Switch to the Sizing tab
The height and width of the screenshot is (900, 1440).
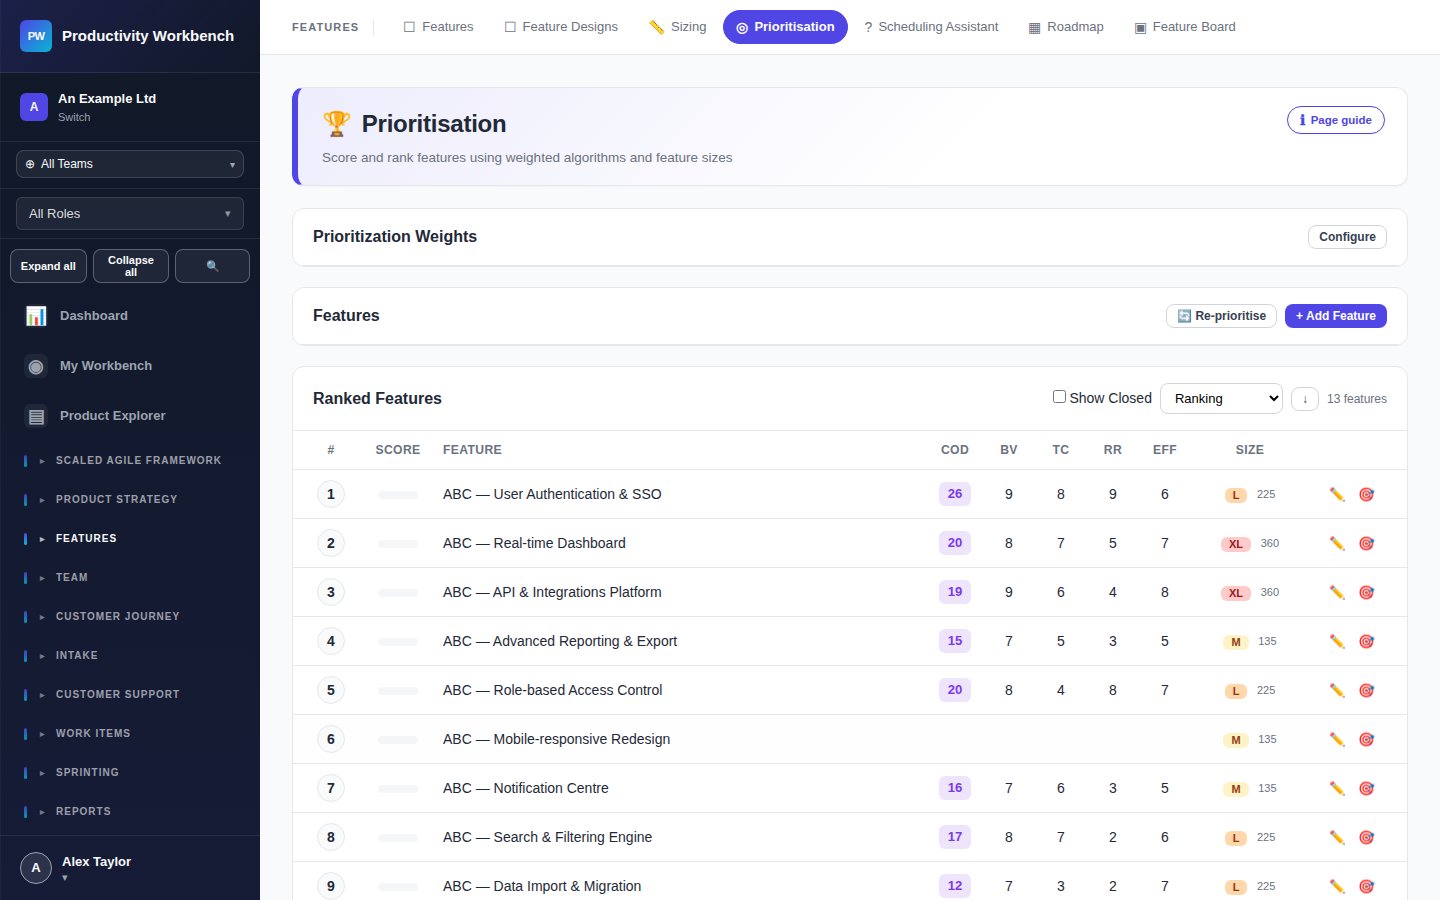[x=677, y=27]
